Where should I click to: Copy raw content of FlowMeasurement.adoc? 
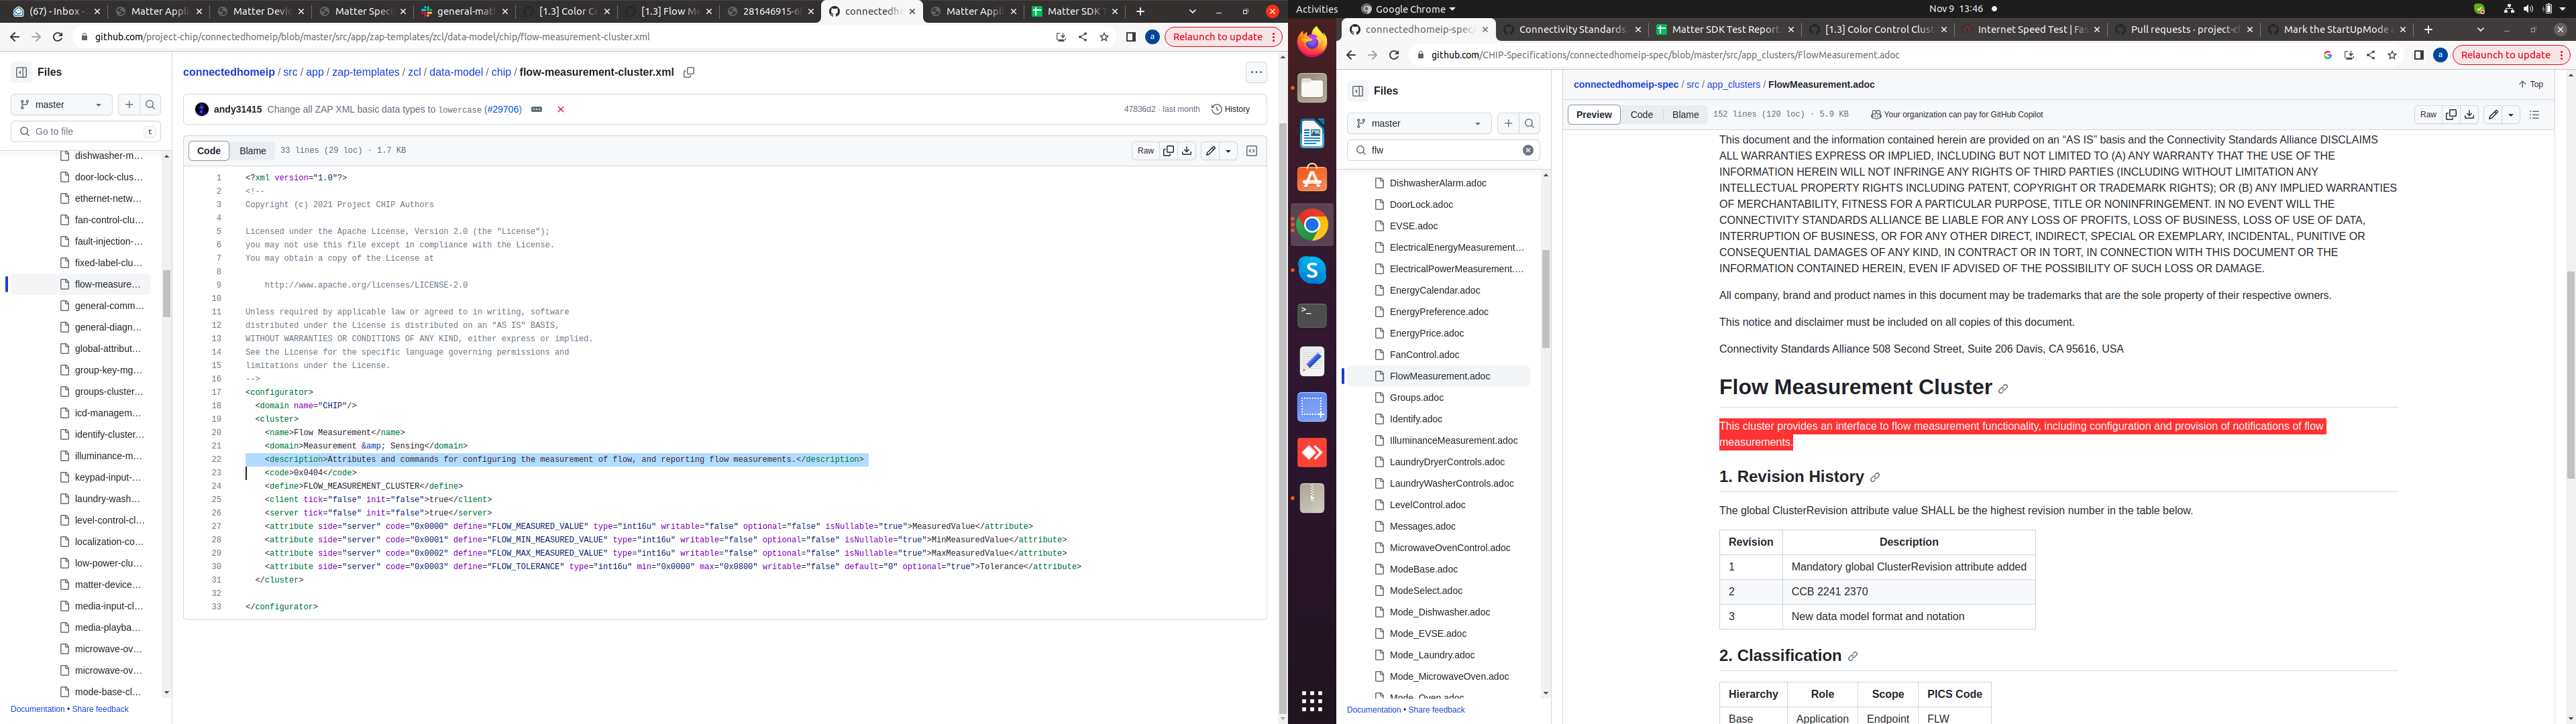tap(2451, 115)
